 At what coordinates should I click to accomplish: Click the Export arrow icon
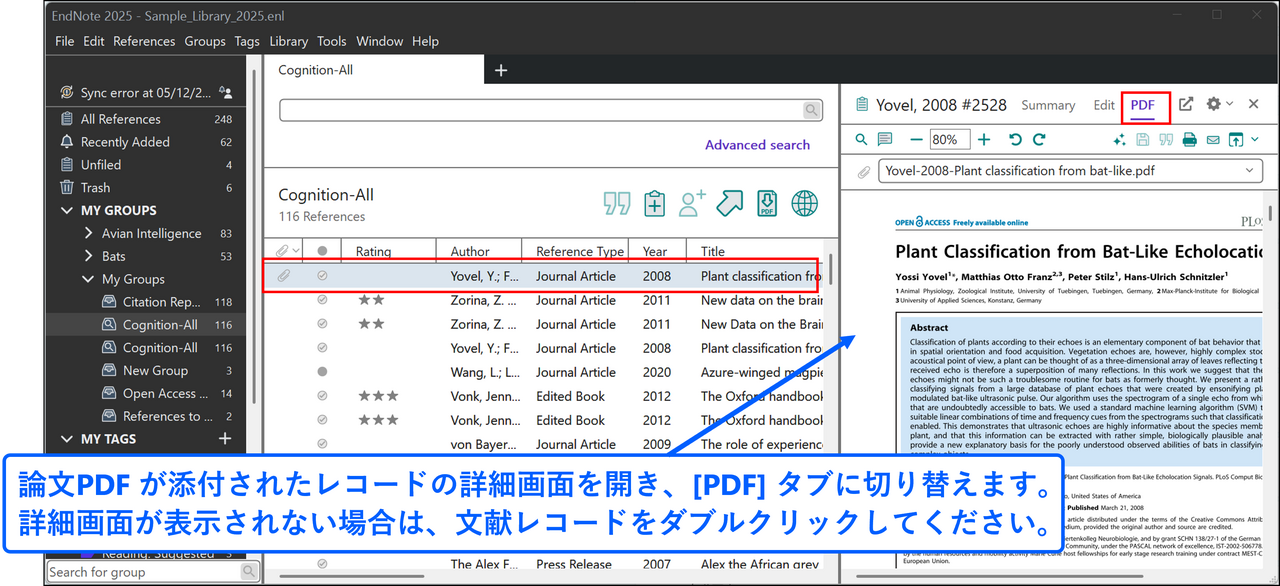click(x=730, y=203)
